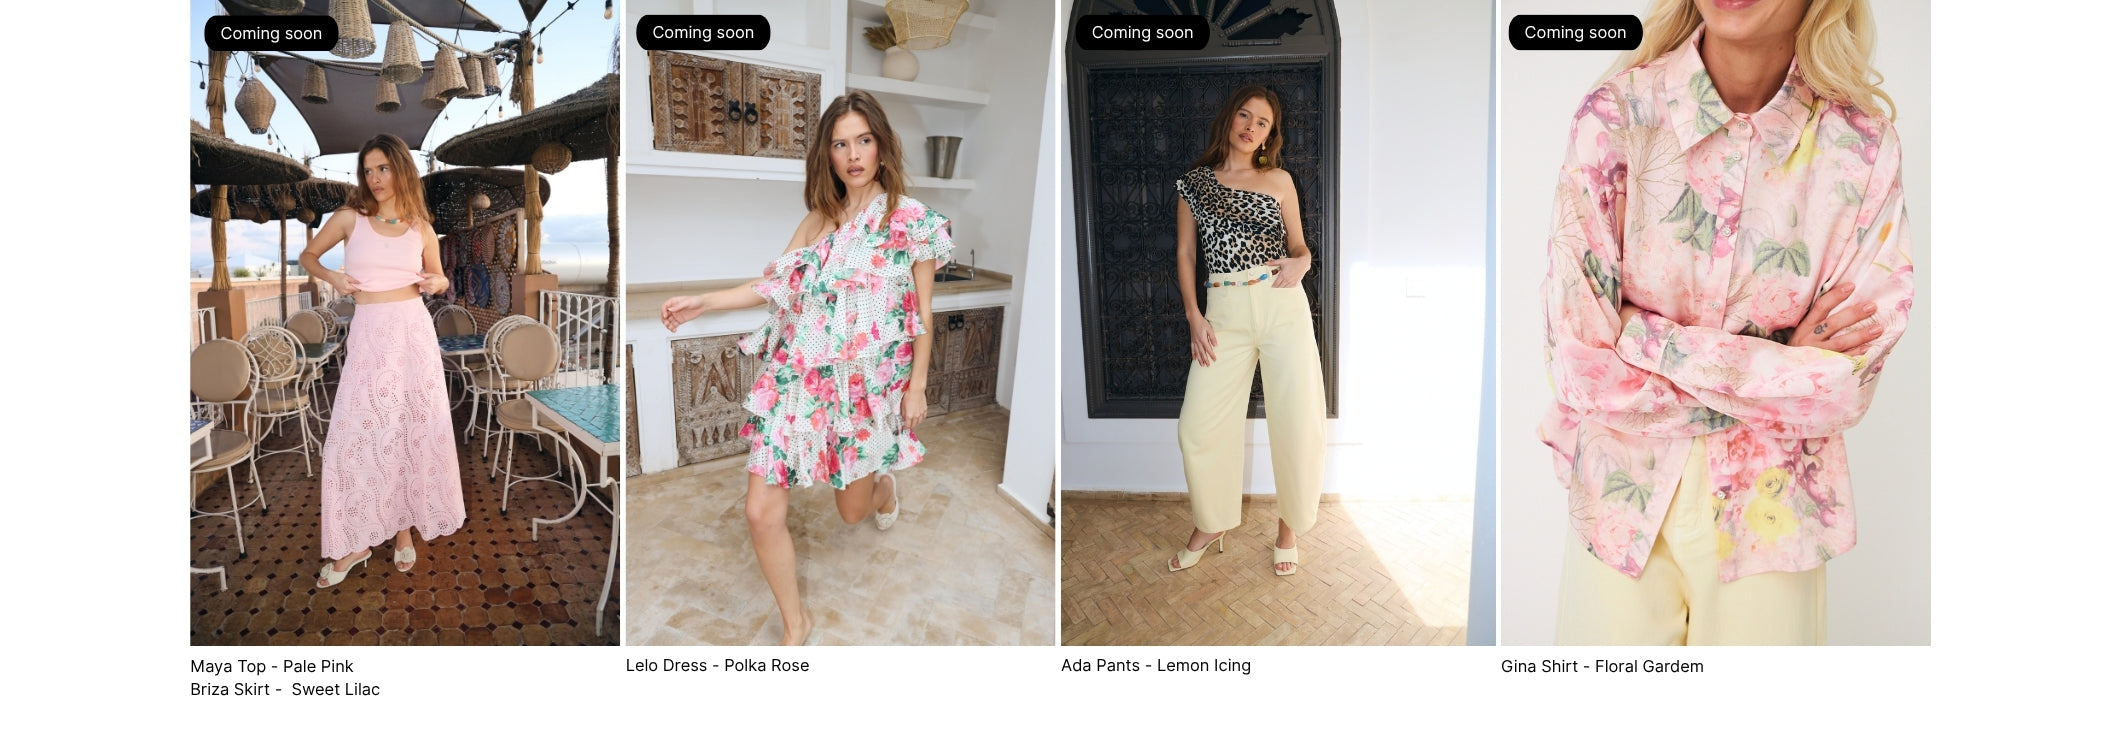
Task: Click the Coming soon badge on Ada Pants
Action: (x=1142, y=32)
